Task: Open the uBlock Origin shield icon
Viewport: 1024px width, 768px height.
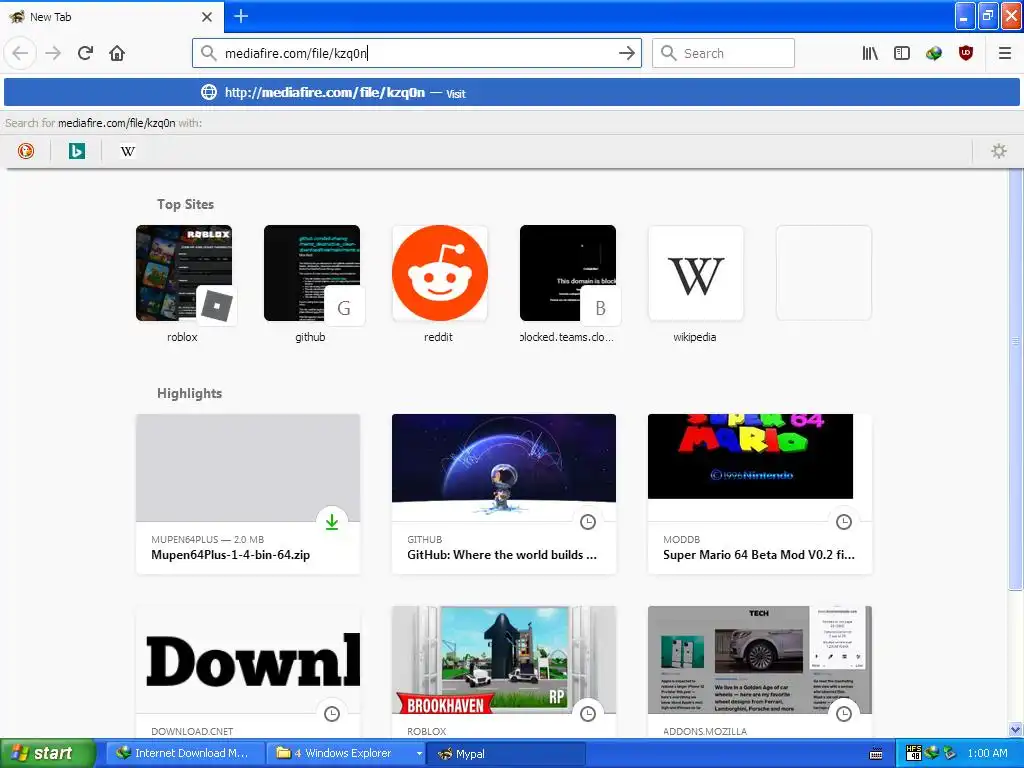Action: 966,53
